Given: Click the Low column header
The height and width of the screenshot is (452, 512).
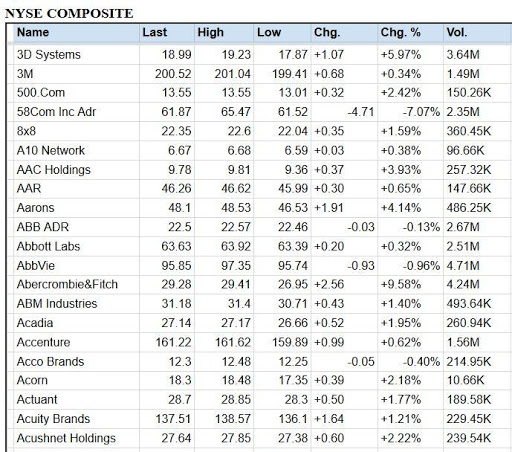Looking at the screenshot, I should click(x=269, y=32).
